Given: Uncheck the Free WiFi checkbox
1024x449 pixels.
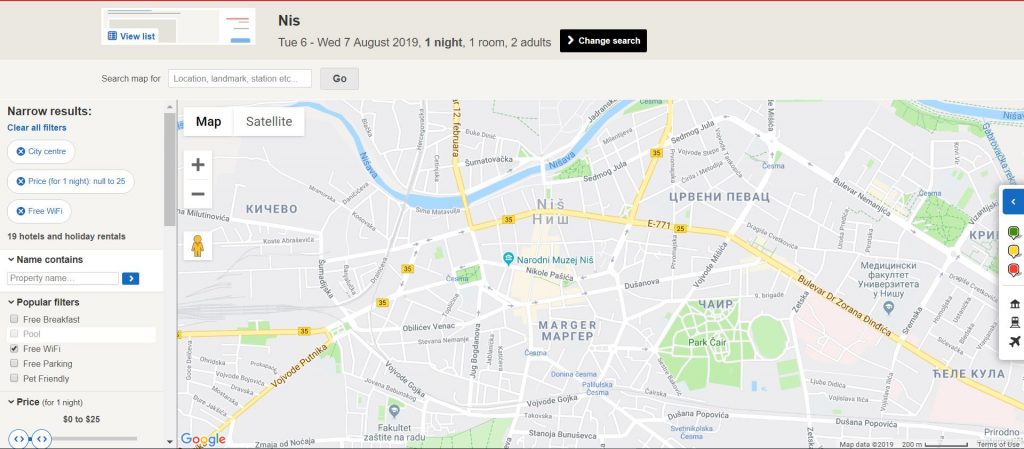Looking at the screenshot, I should pos(14,348).
